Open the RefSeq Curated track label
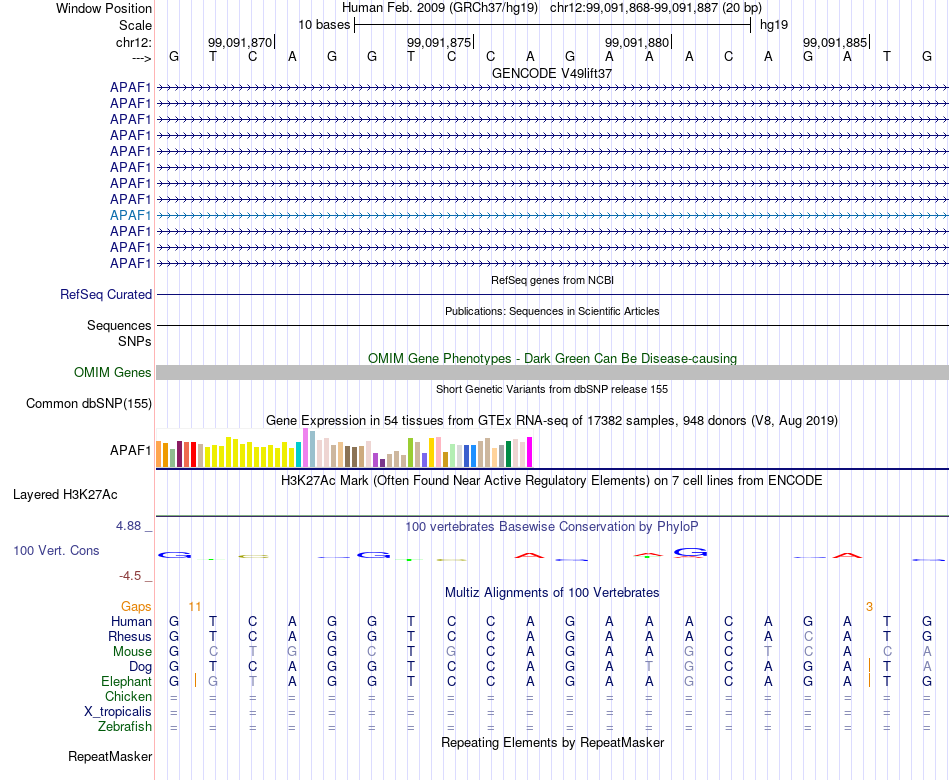The width and height of the screenshot is (950, 780). [105, 295]
